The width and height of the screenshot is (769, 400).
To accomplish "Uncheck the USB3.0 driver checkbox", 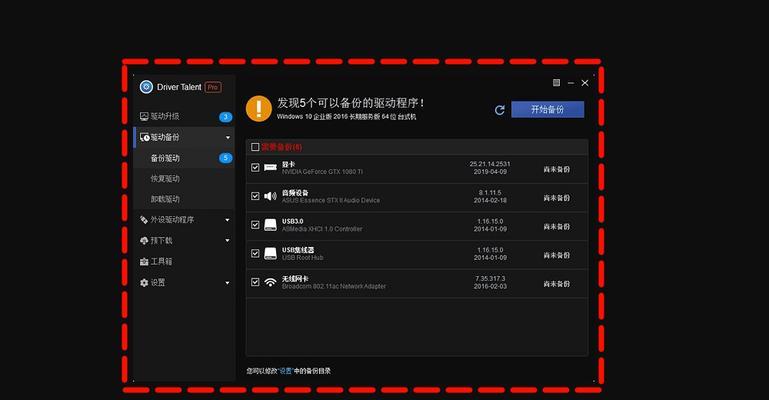I will coord(255,225).
